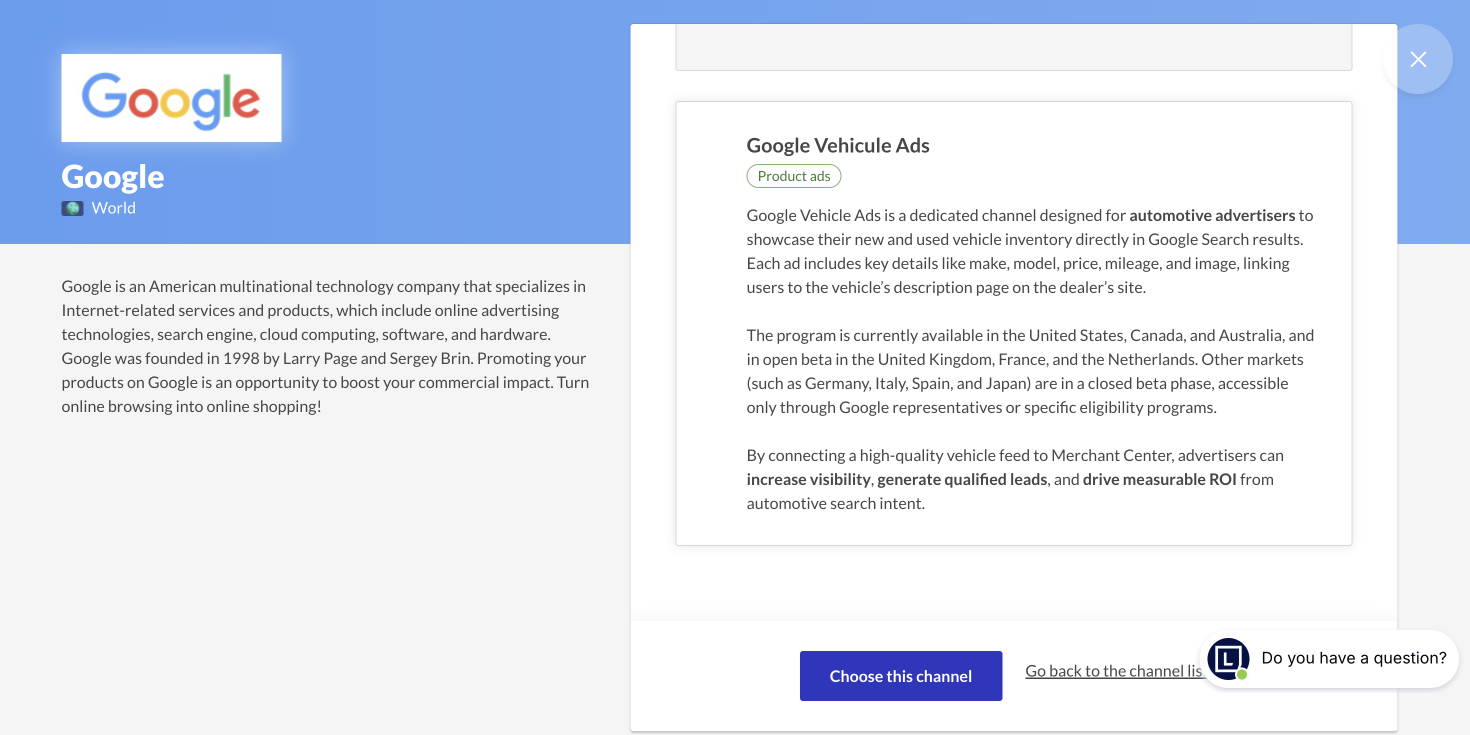Click the bold 'generate qualified leads' text
Viewport: 1470px width, 735px height.
[961, 479]
